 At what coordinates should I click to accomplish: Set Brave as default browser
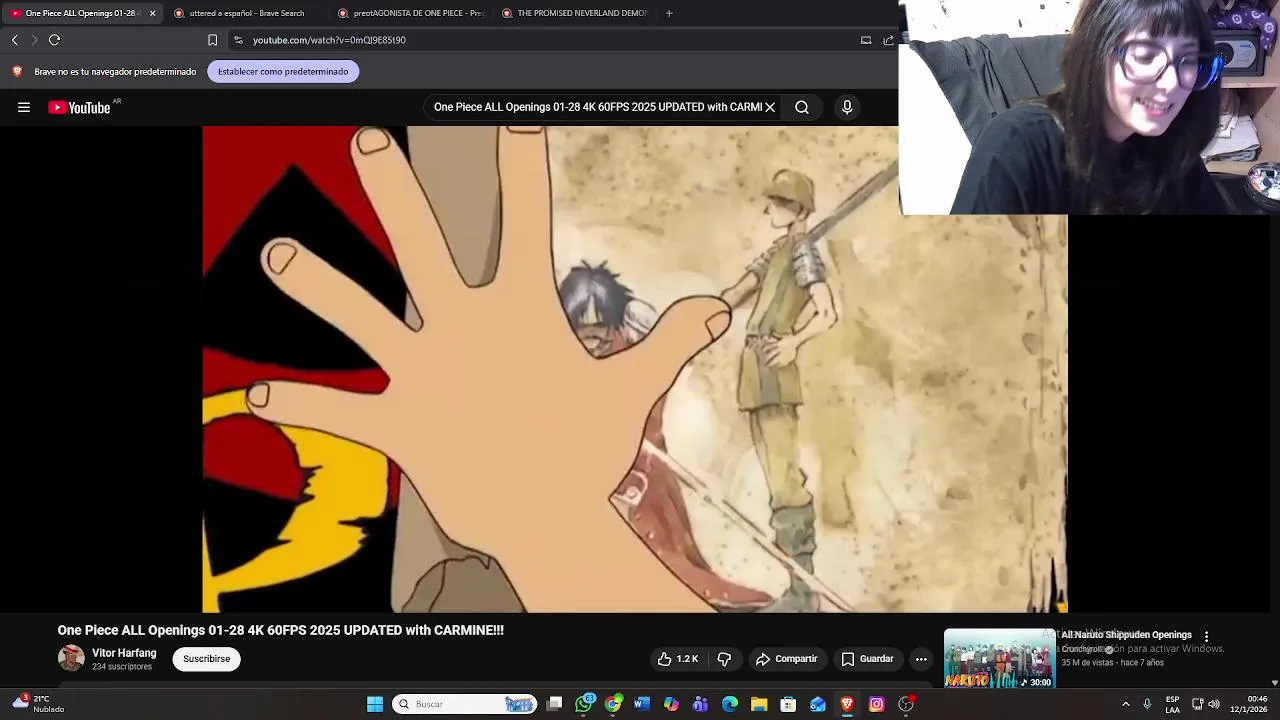click(283, 72)
